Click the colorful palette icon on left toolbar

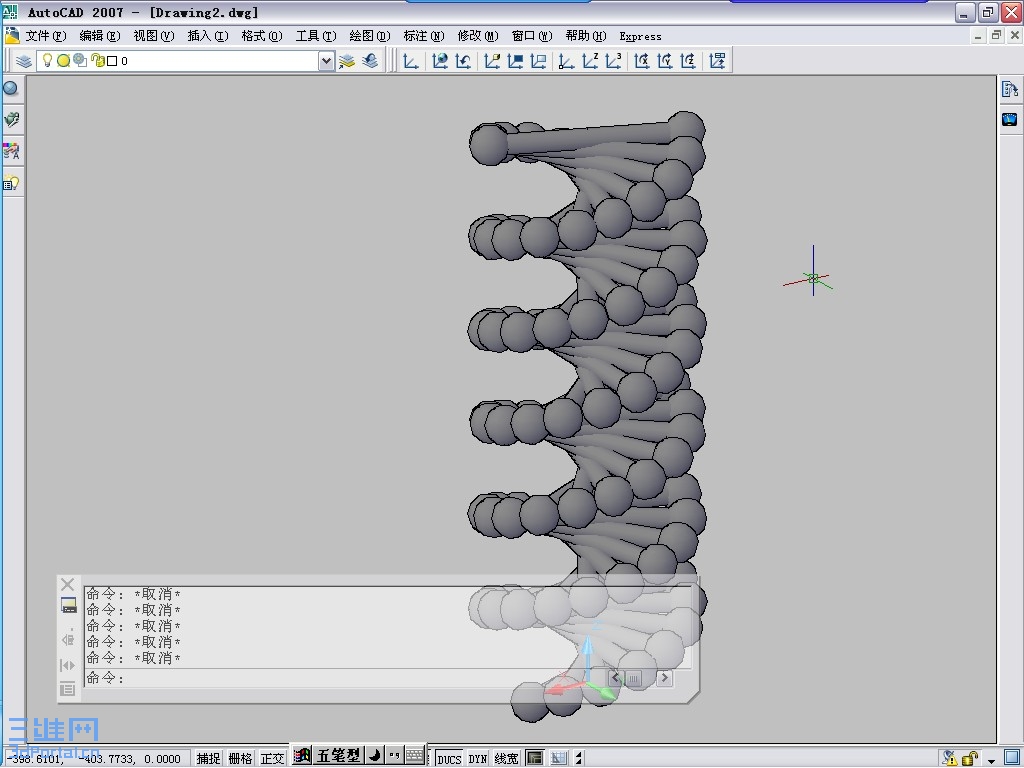point(12,152)
